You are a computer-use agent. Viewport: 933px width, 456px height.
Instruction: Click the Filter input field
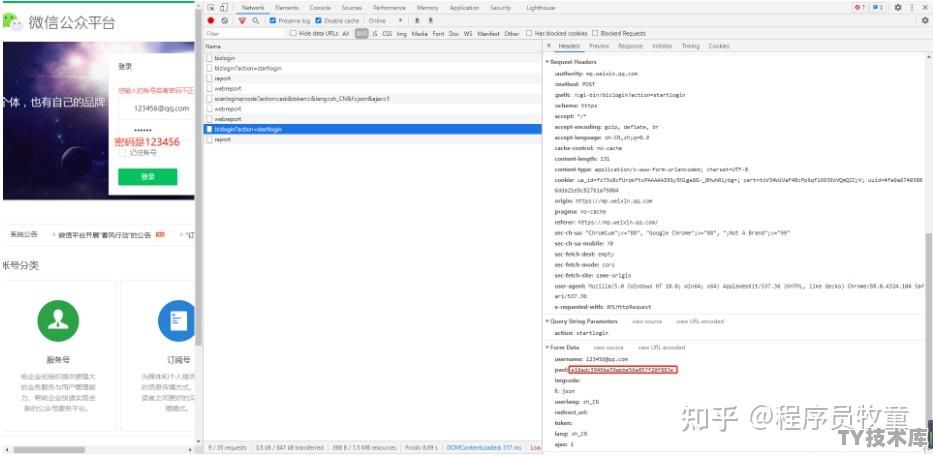tap(245, 34)
